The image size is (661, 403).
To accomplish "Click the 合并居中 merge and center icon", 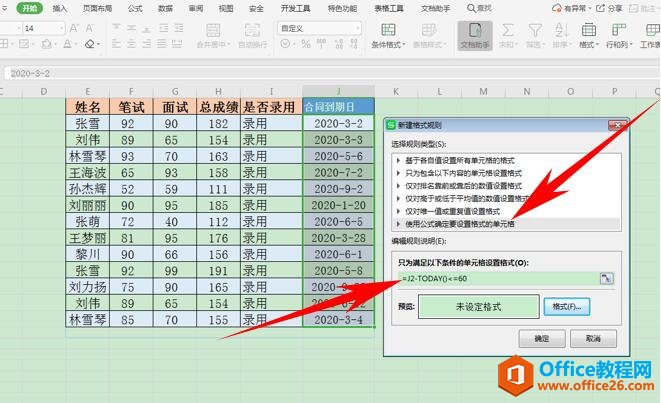I will coord(212,32).
